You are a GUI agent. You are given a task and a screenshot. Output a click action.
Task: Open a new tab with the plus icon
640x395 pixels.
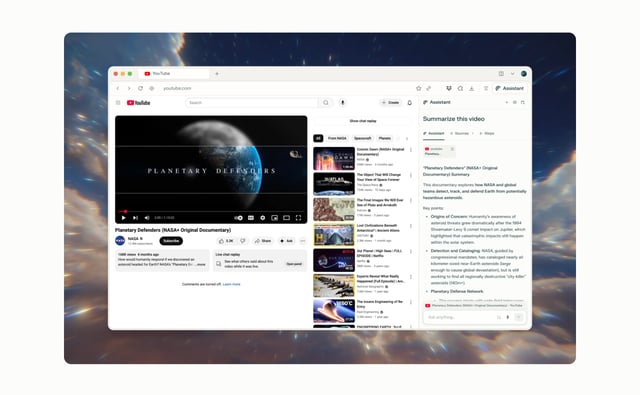click(217, 73)
